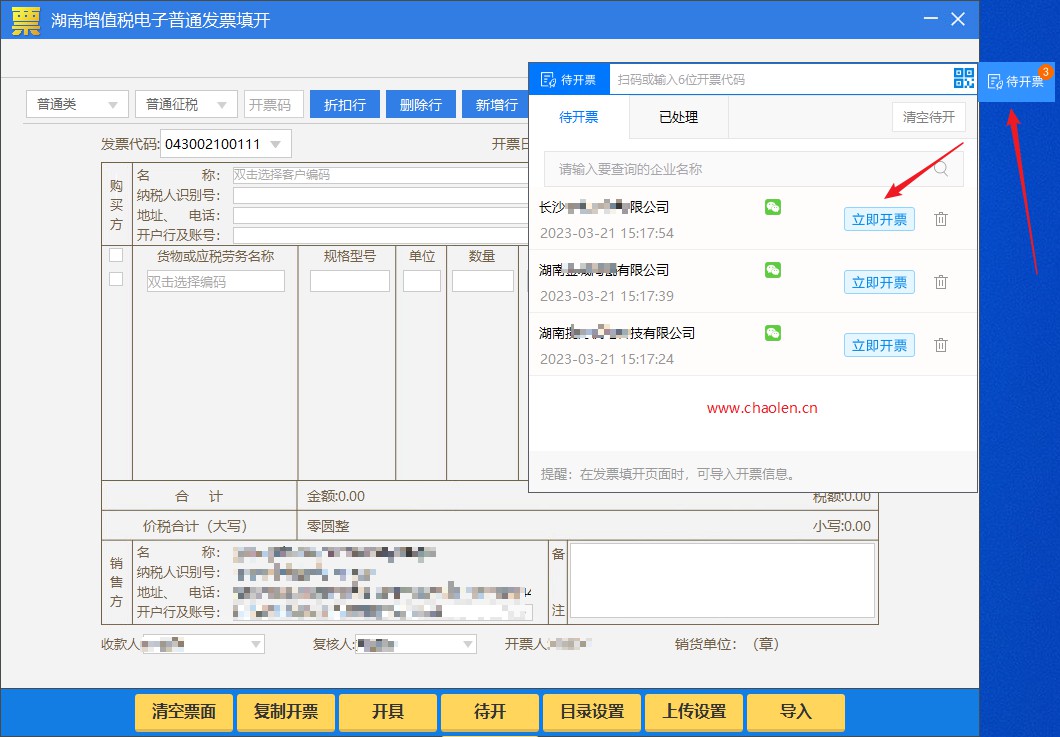This screenshot has width=1060, height=737.
Task: Click the 数量 input cell
Action: click(x=483, y=281)
